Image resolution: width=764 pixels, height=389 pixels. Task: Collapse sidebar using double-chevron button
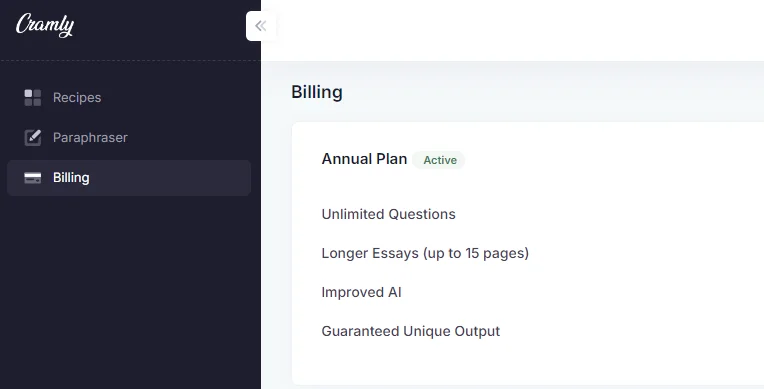pyautogui.click(x=261, y=26)
